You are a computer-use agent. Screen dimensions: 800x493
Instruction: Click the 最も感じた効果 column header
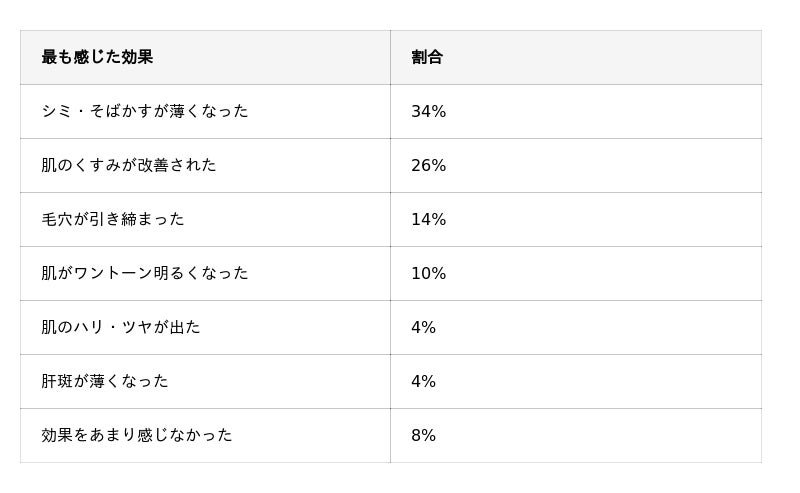tap(97, 57)
